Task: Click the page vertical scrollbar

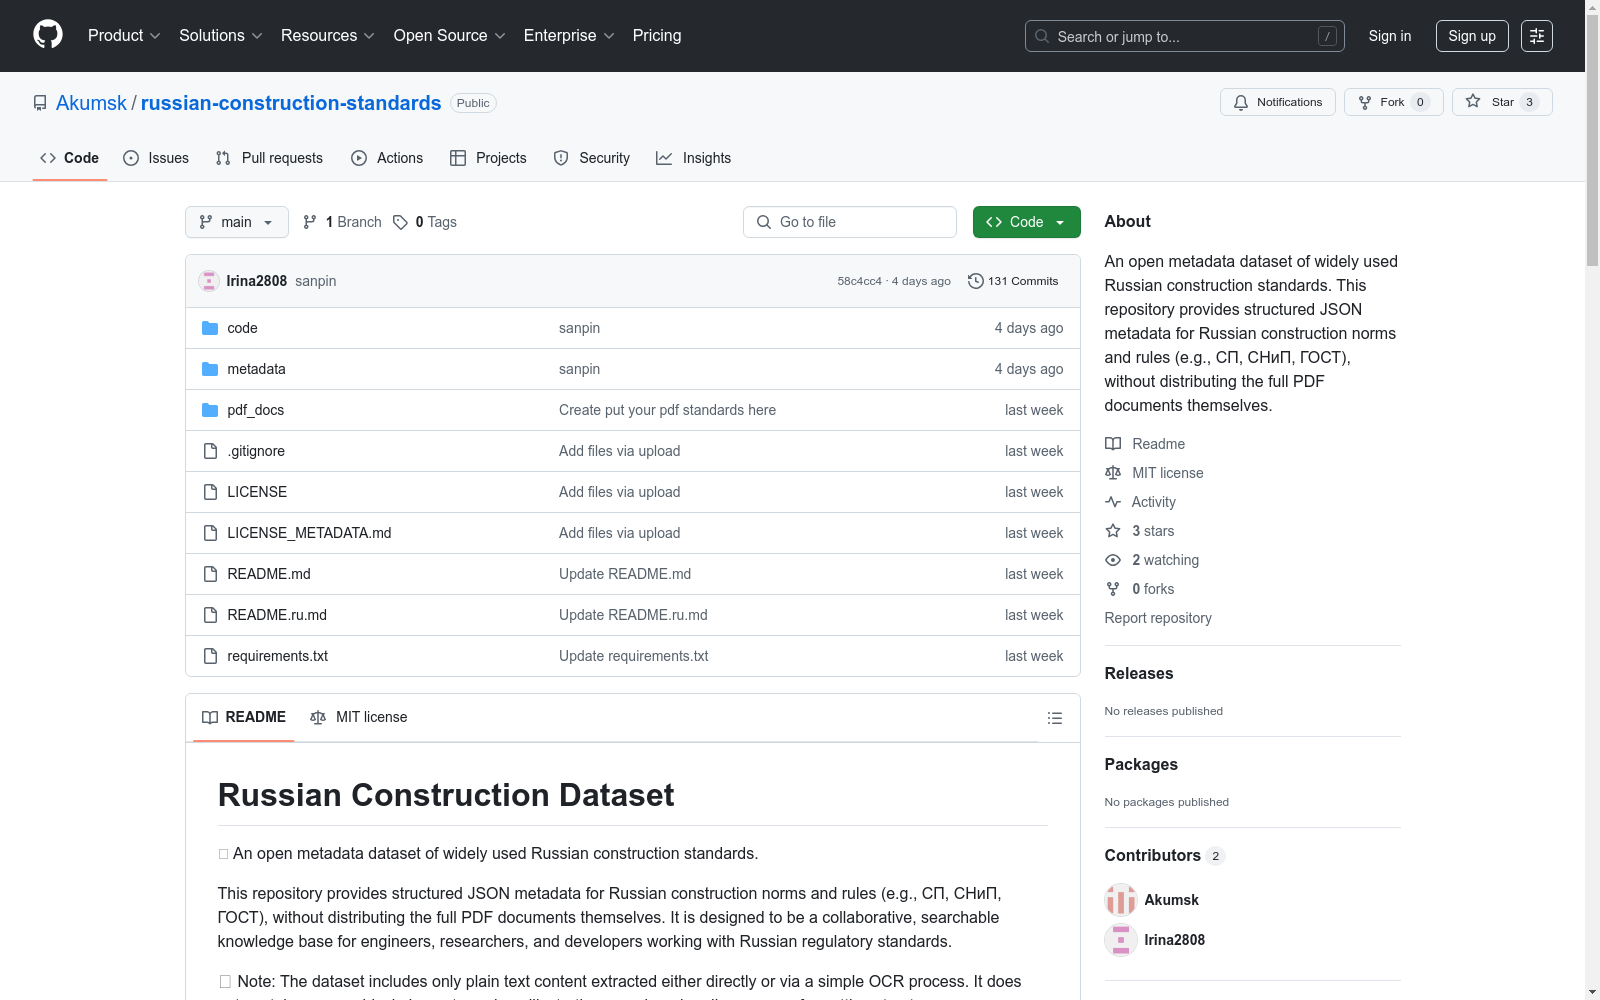Action: 1592,141
